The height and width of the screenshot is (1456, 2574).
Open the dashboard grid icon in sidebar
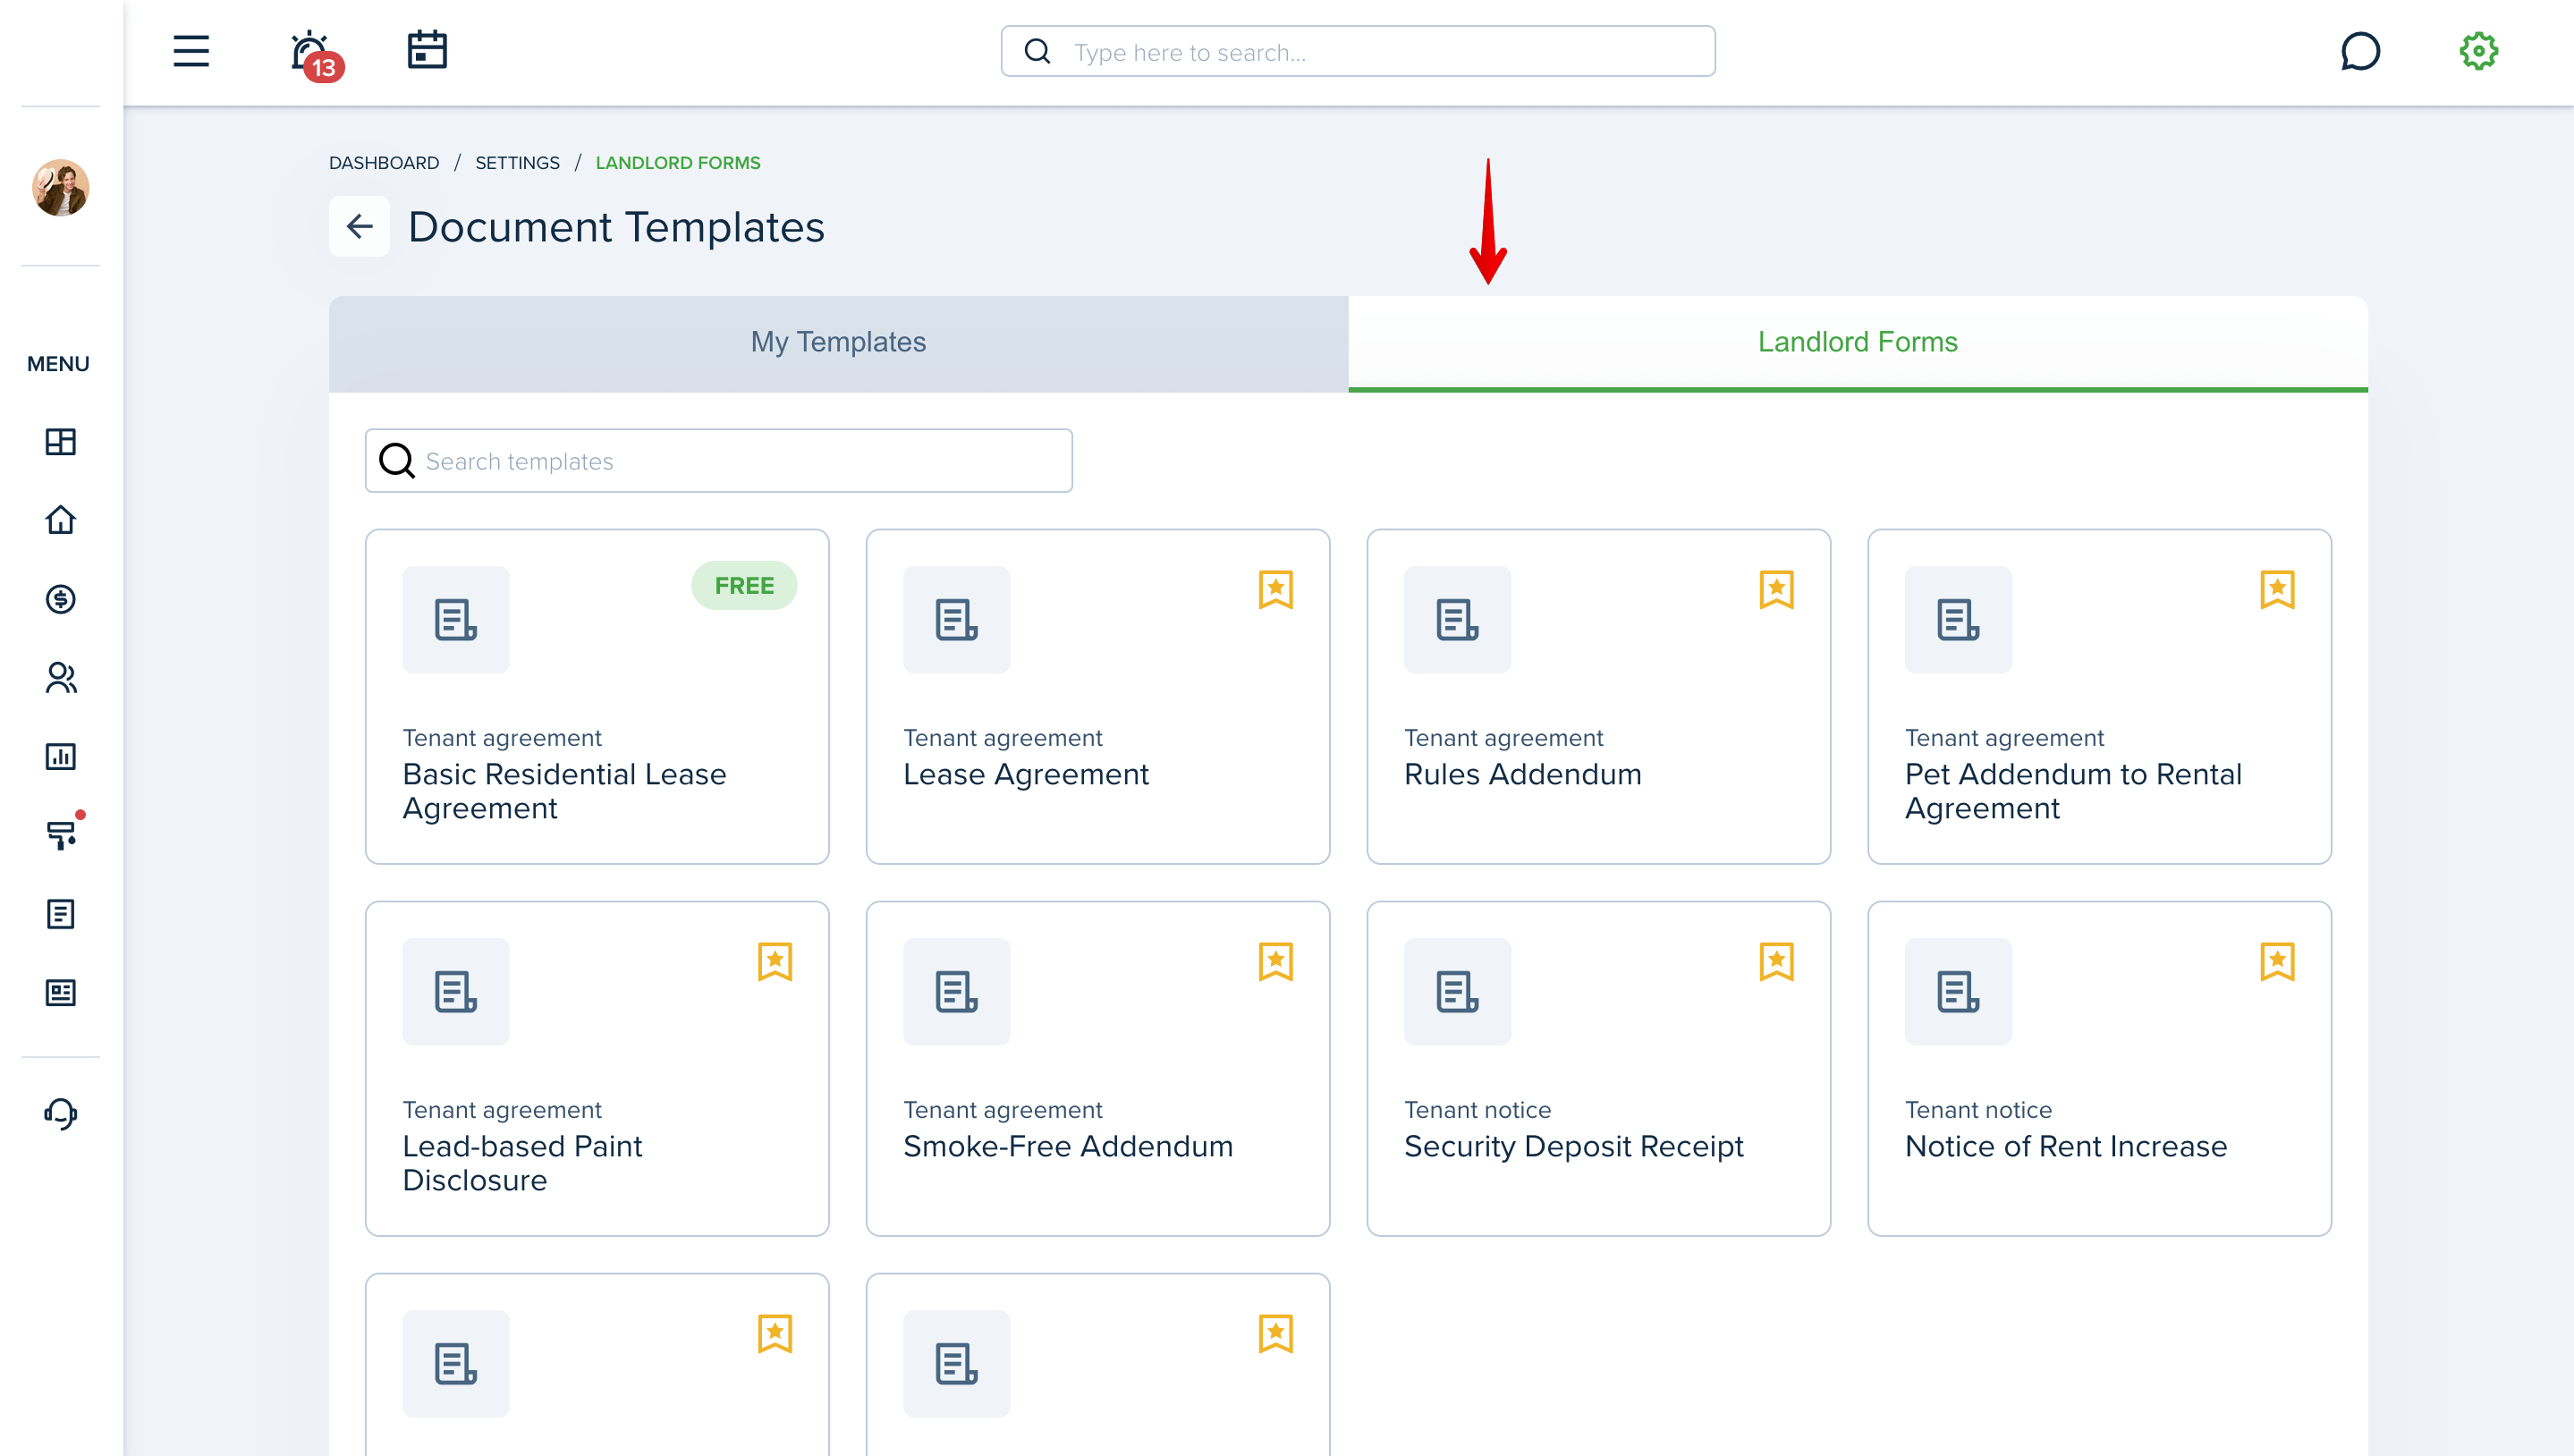pyautogui.click(x=61, y=441)
